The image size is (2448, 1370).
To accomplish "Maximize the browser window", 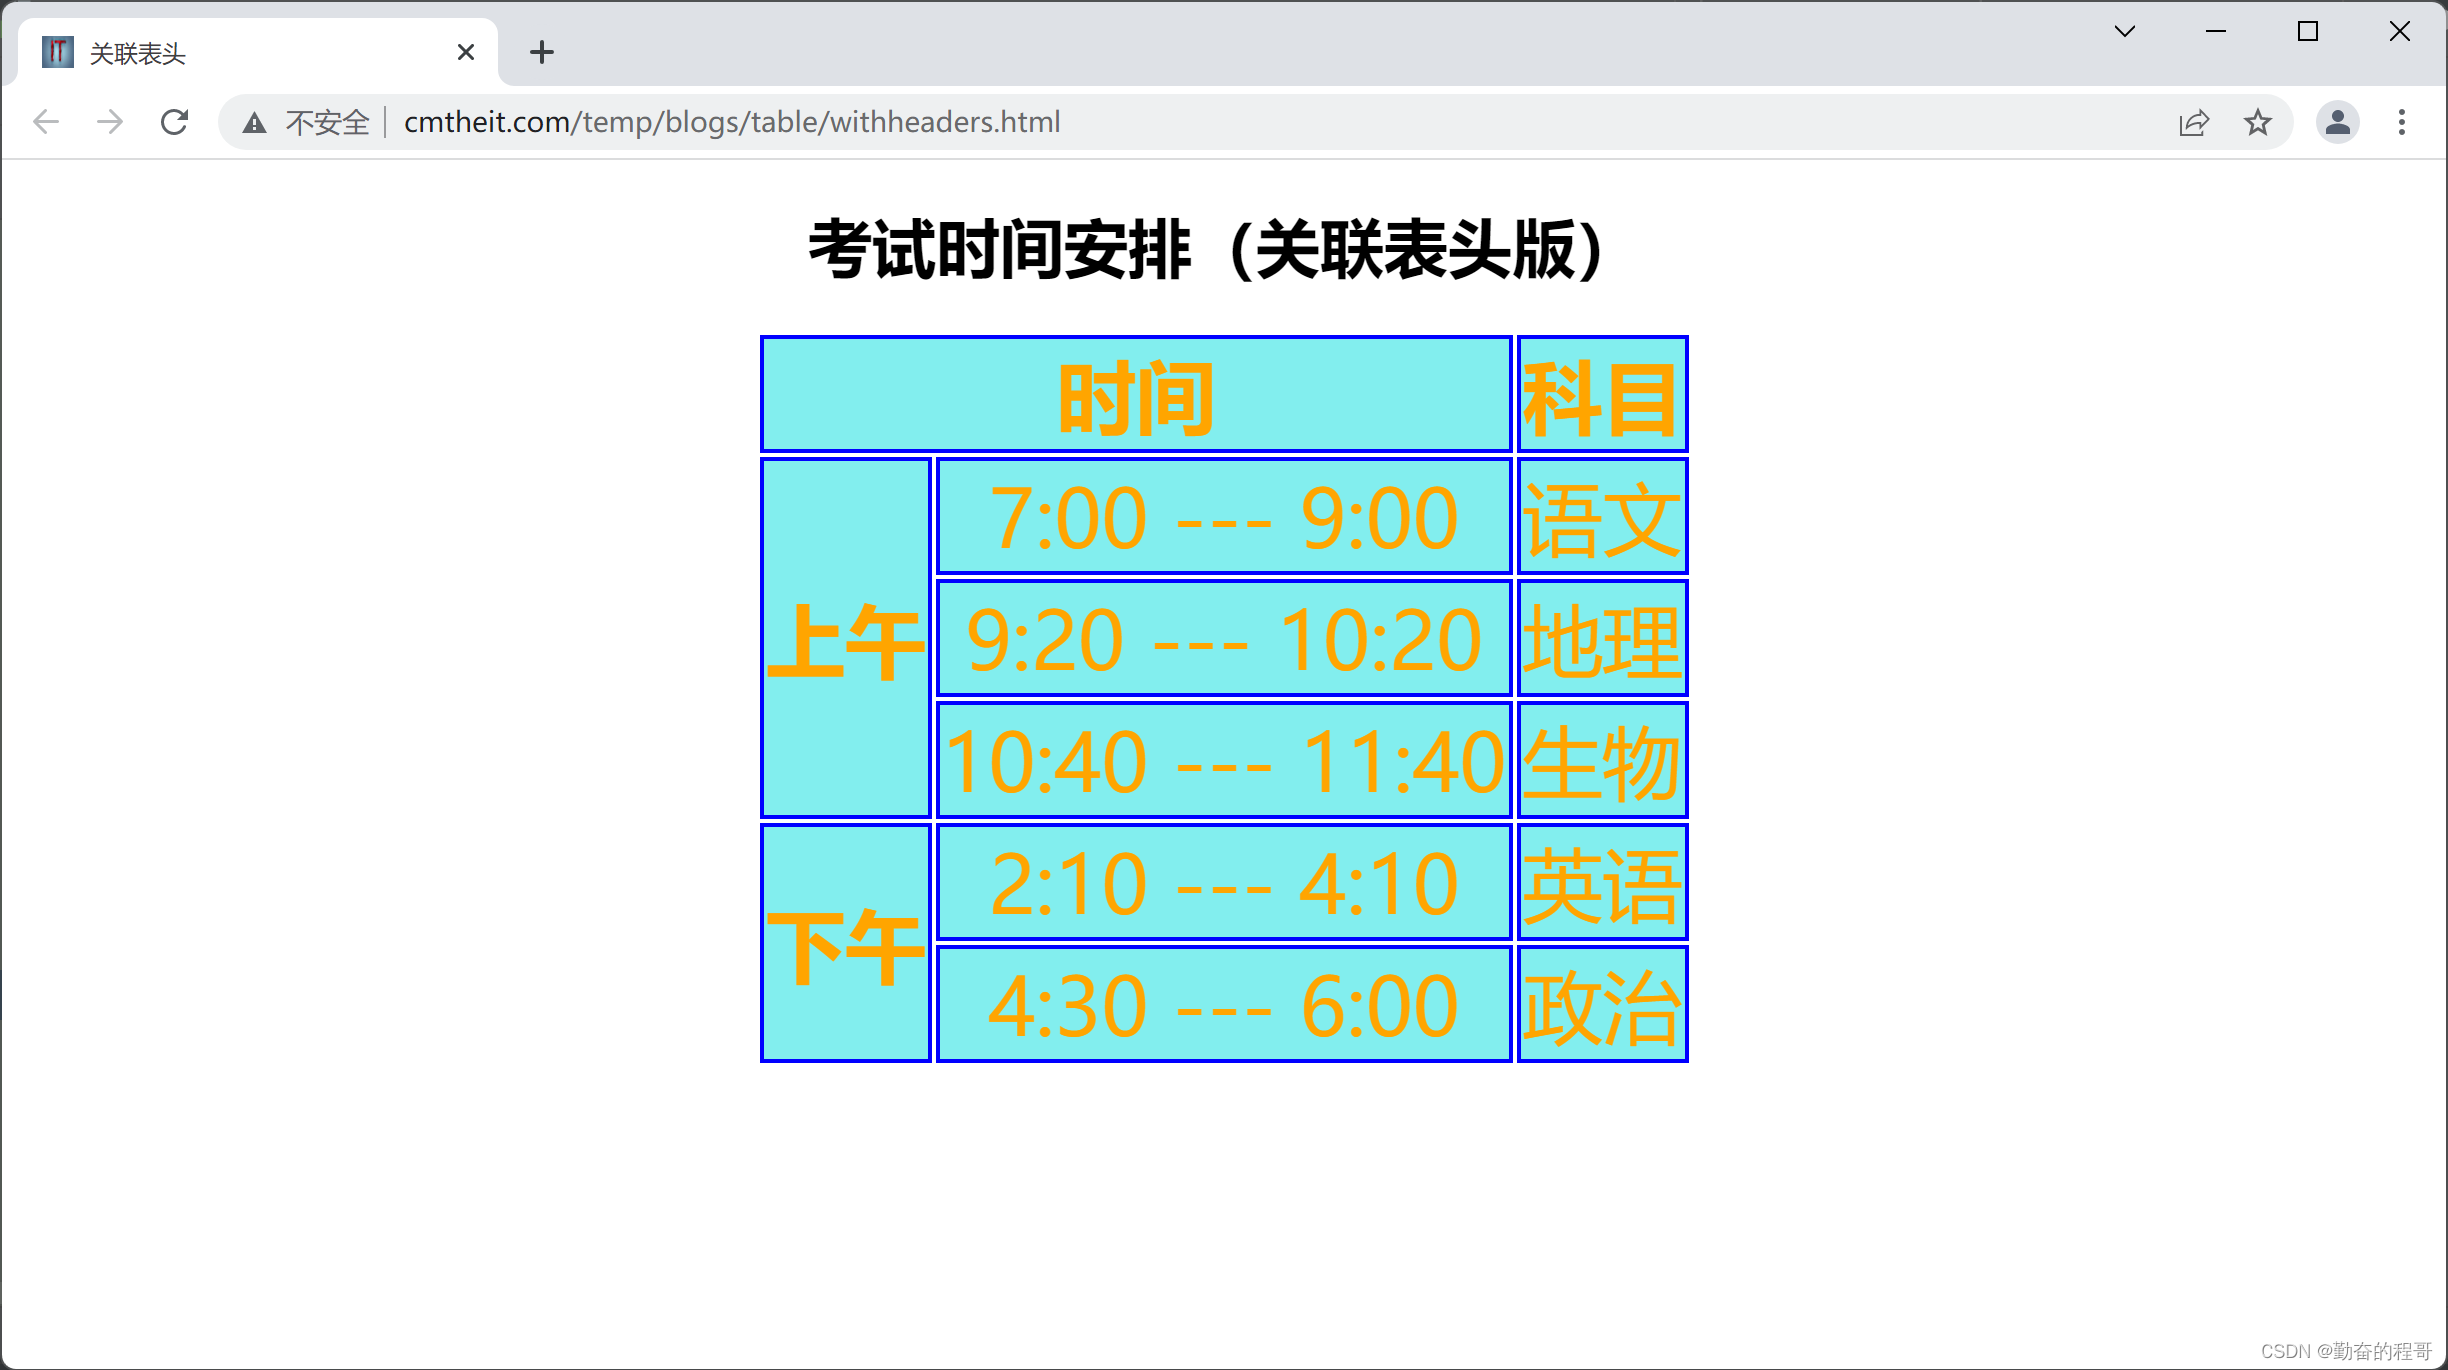I will click(2308, 31).
